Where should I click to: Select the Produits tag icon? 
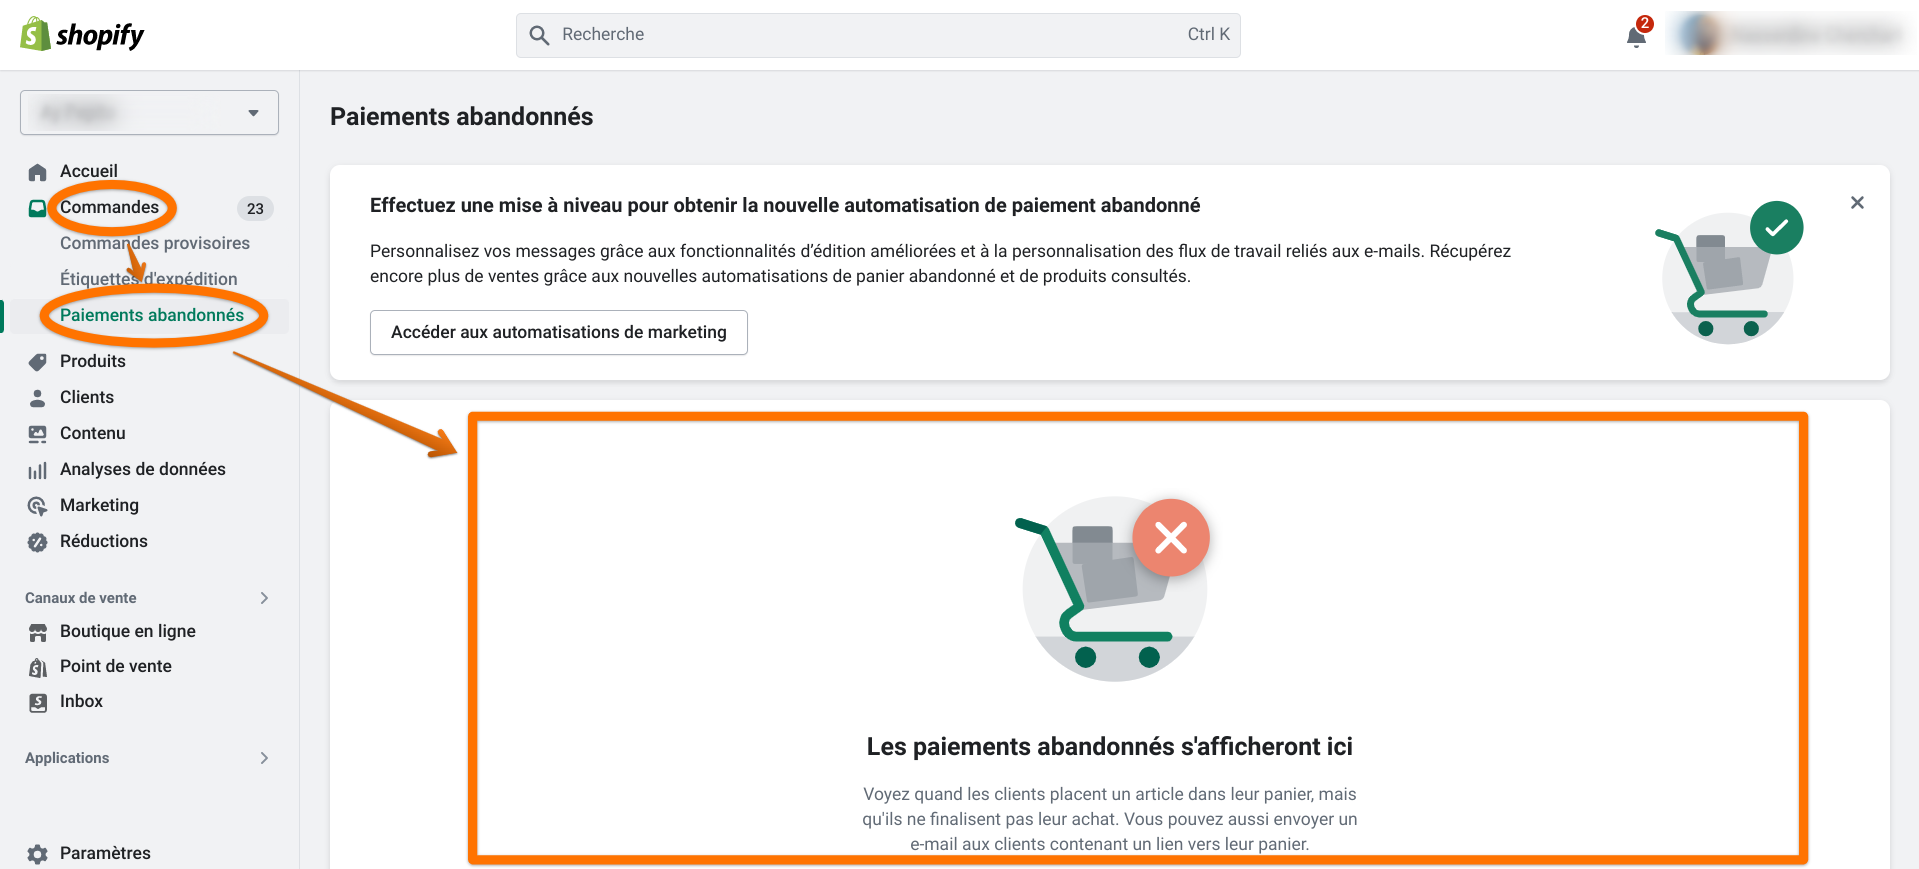37,362
